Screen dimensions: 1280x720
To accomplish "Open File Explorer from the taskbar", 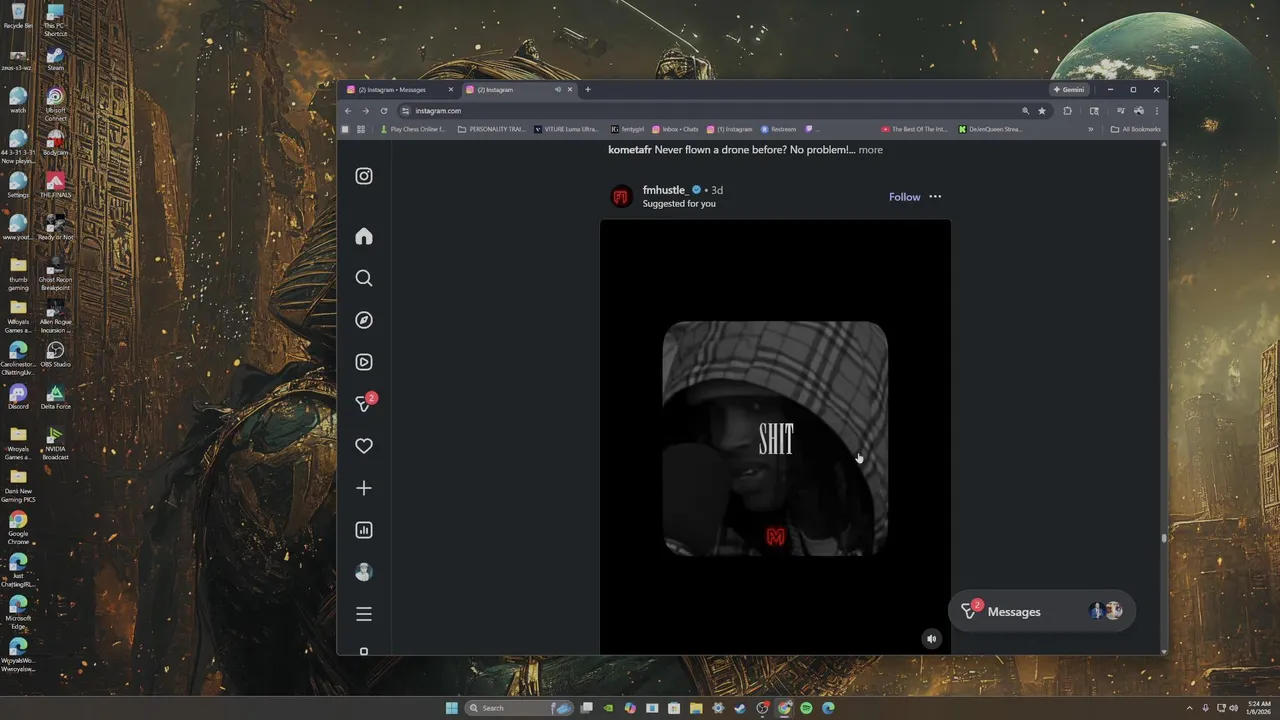I will 696,708.
